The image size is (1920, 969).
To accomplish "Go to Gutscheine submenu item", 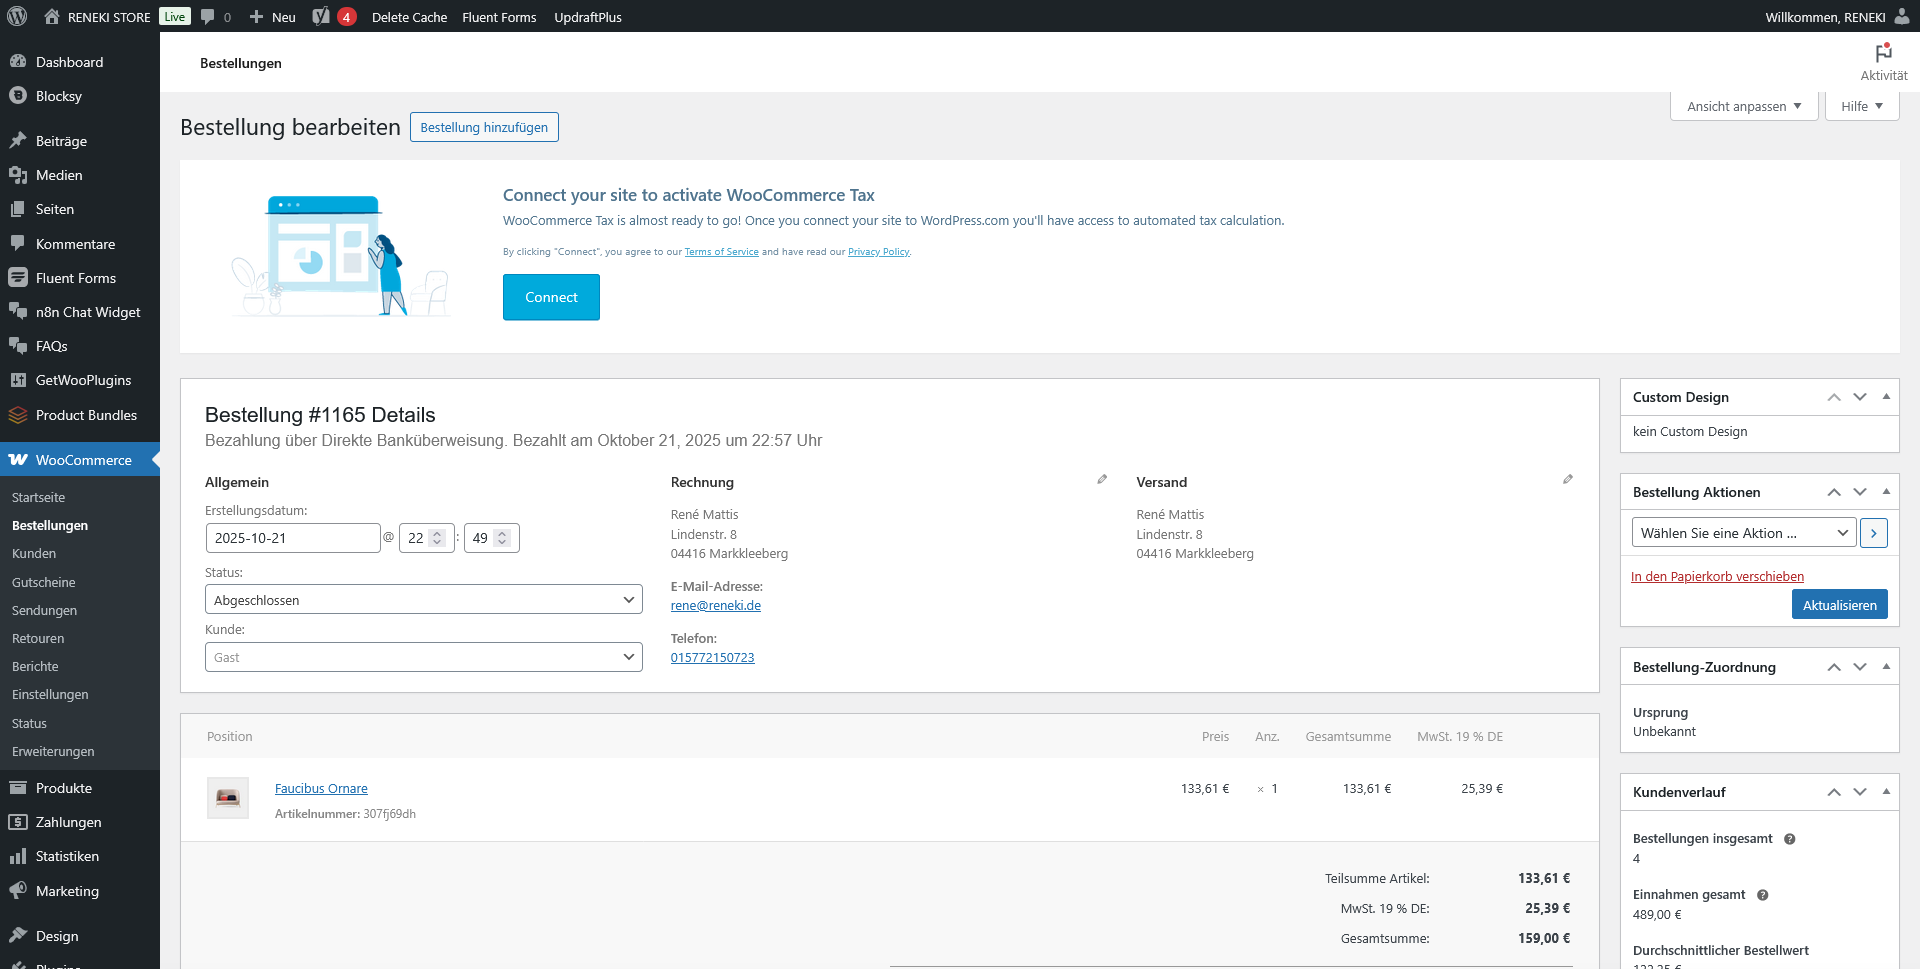I will click(x=44, y=582).
